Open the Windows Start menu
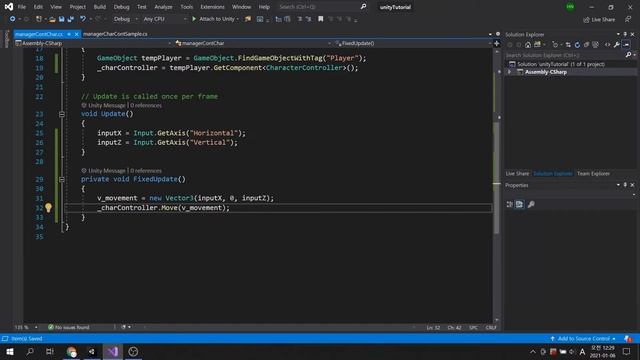 pyautogui.click(x=10, y=351)
